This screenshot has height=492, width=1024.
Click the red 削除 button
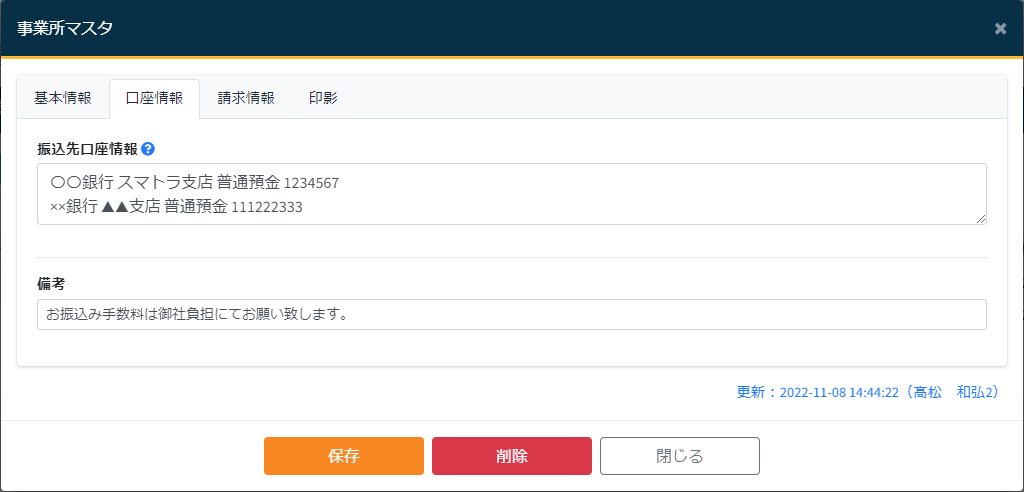coord(511,456)
